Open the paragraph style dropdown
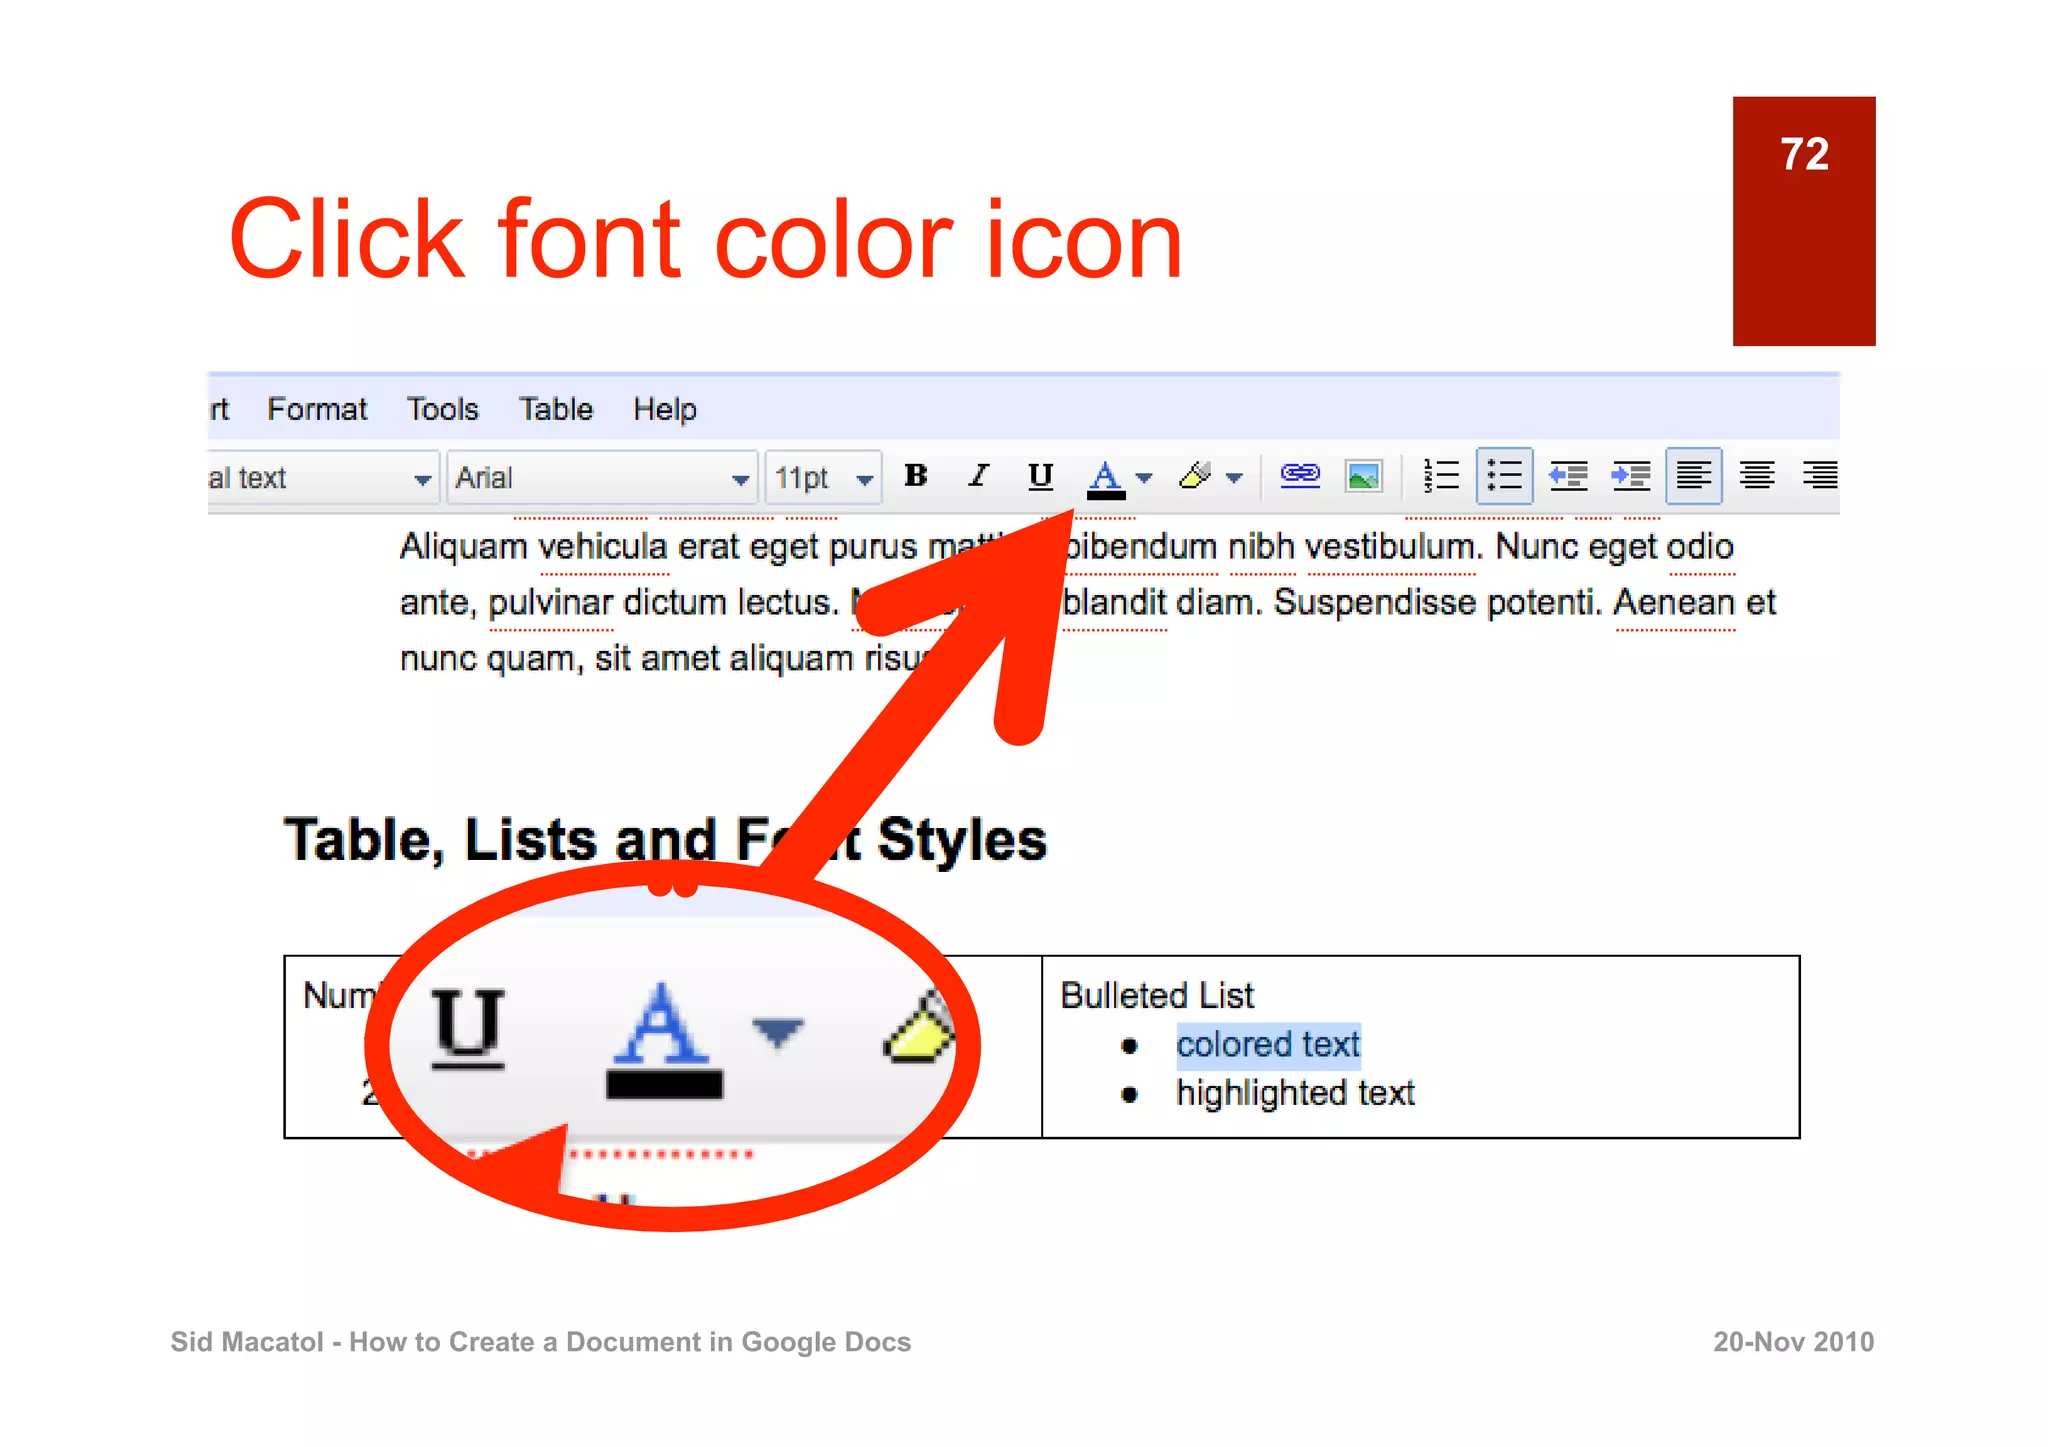2048x1447 pixels. pyautogui.click(x=322, y=479)
